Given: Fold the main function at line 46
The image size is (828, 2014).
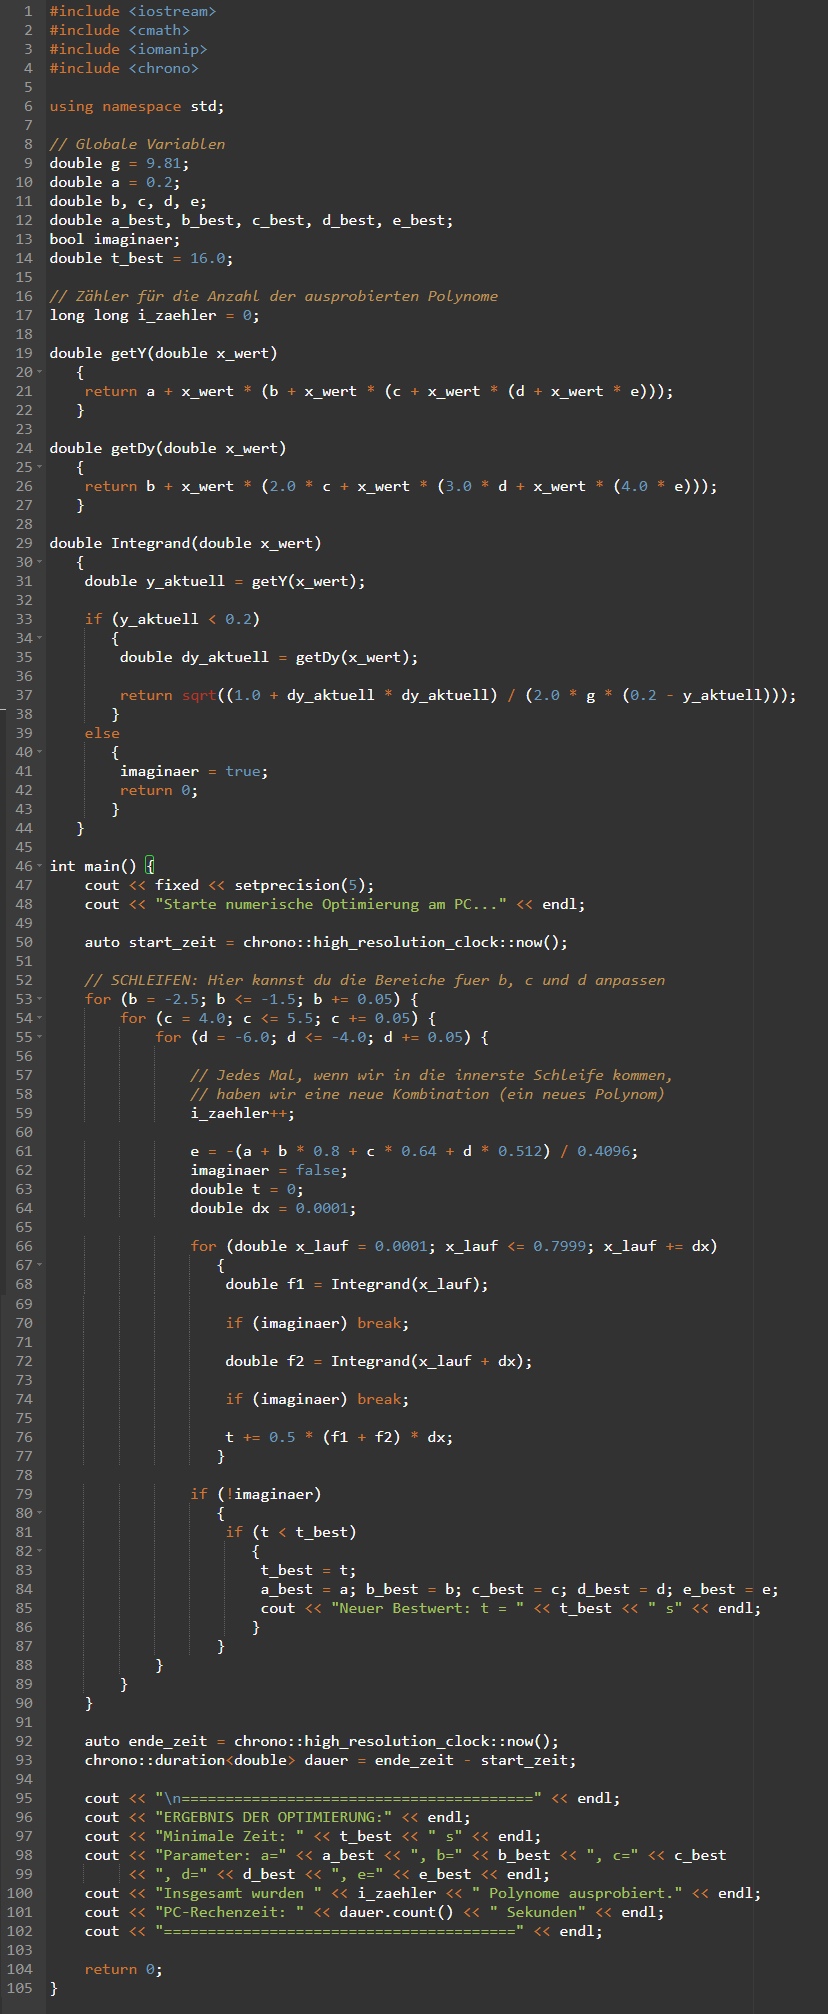Looking at the screenshot, I should [x=38, y=866].
